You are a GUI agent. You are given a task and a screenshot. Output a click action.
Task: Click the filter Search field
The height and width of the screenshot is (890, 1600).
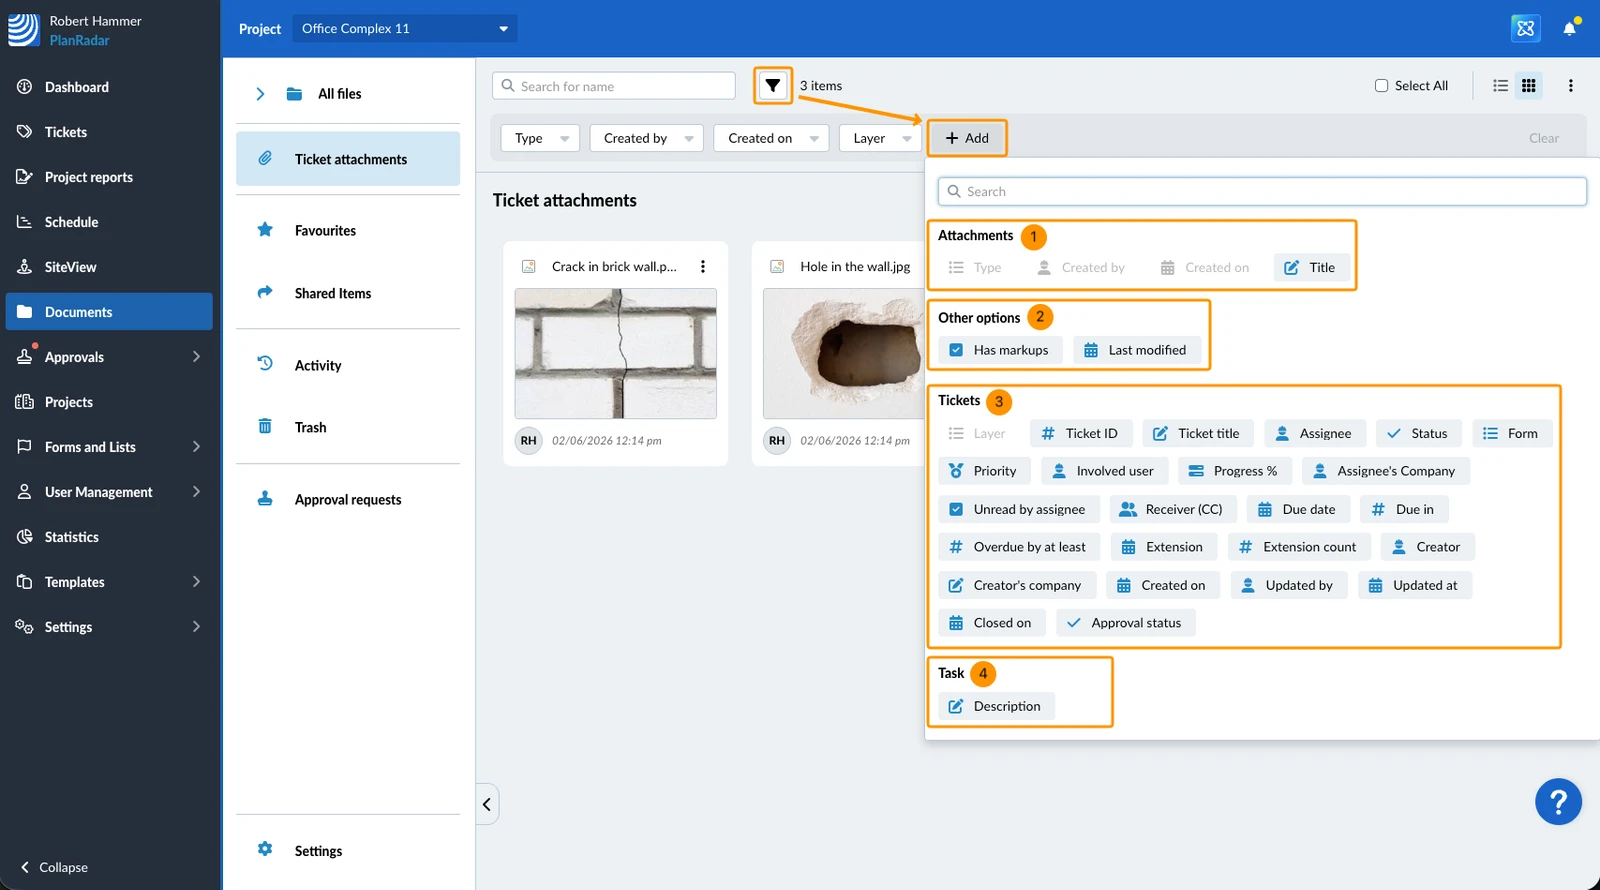(1262, 191)
